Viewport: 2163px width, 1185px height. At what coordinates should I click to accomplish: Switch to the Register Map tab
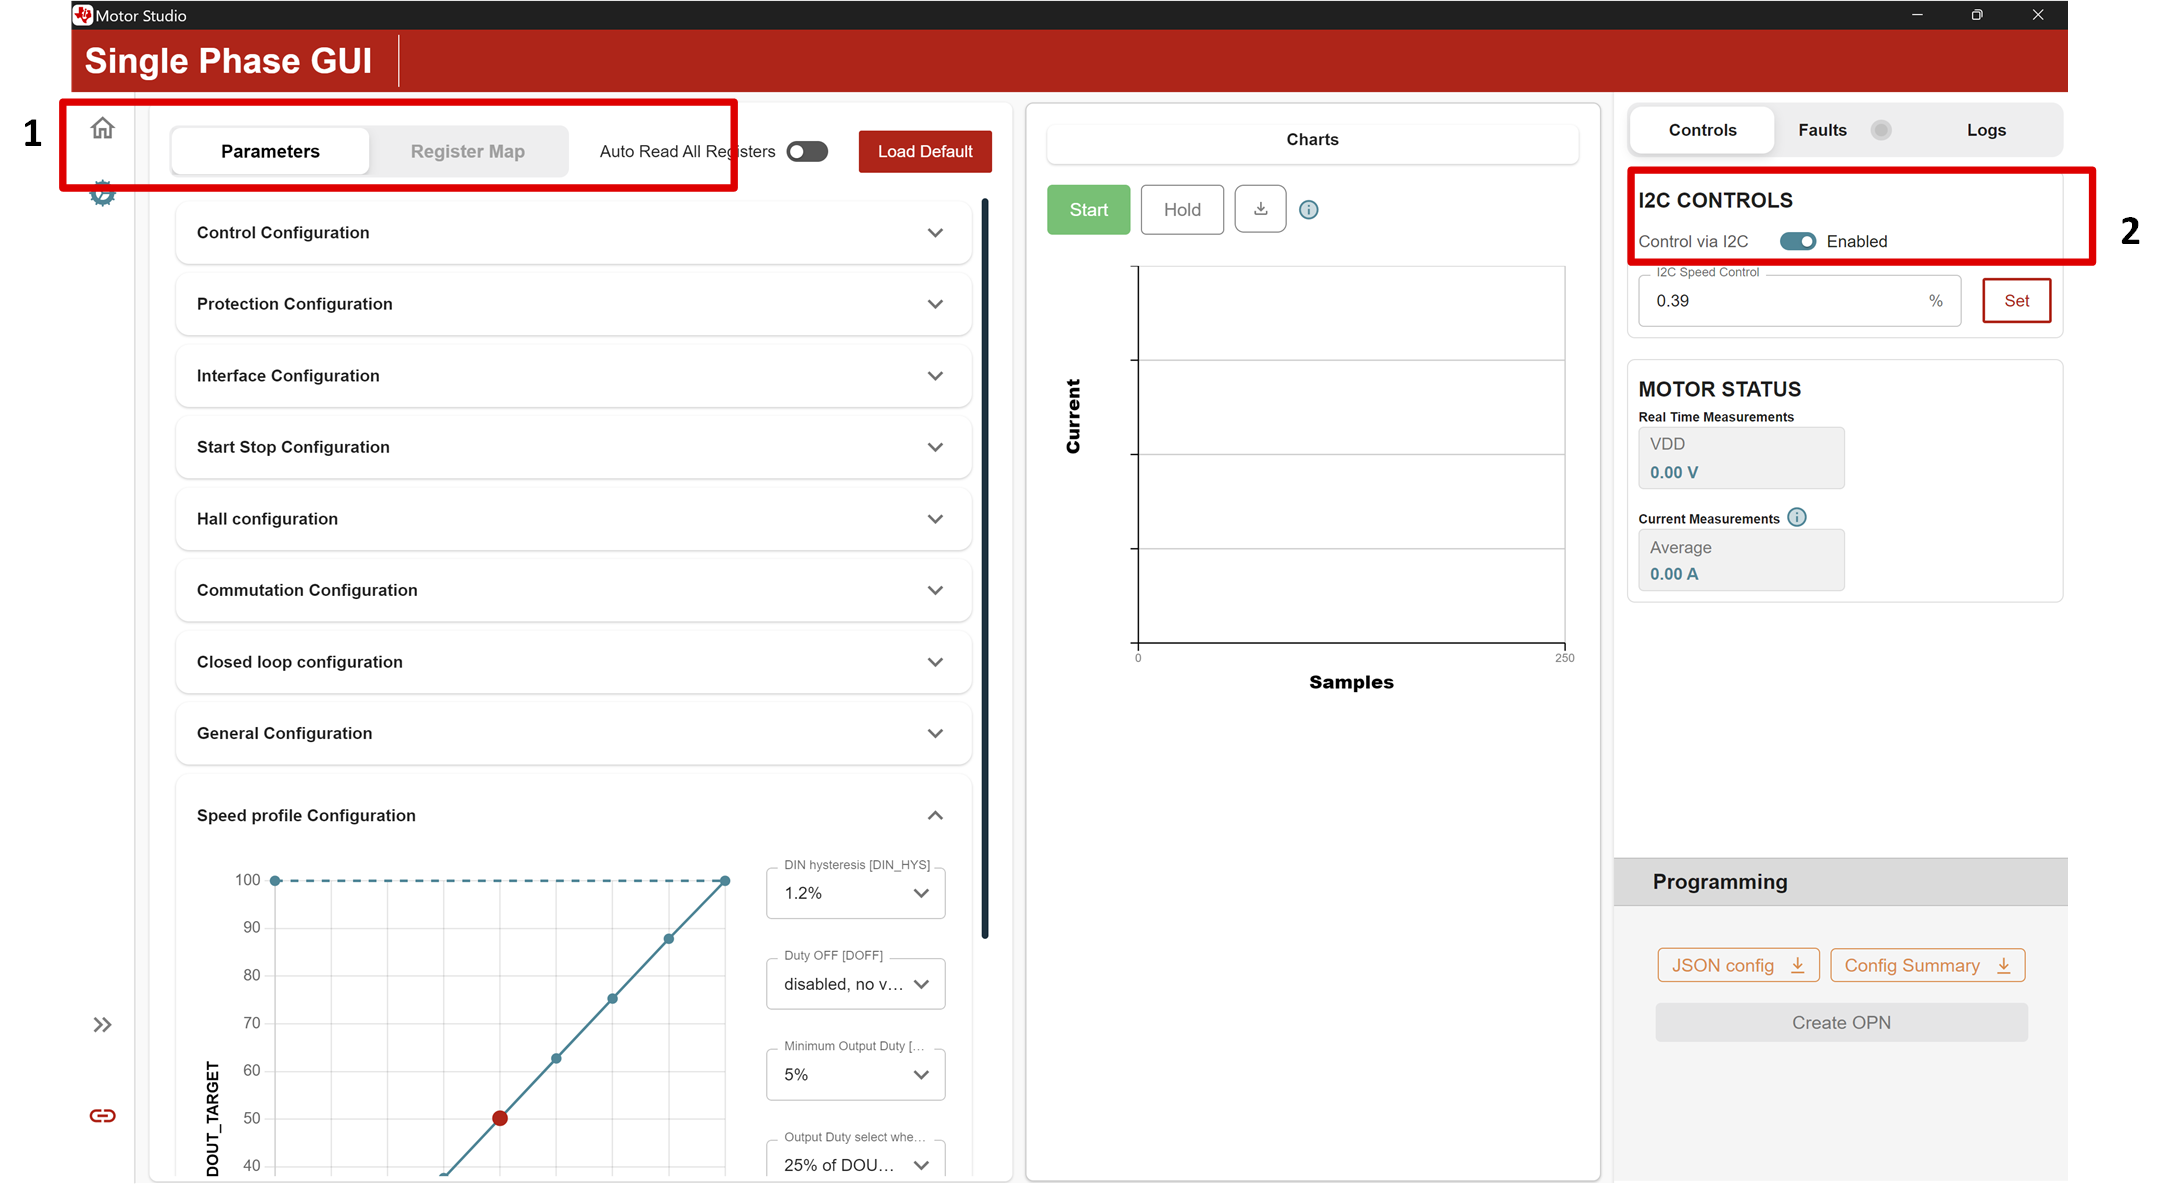(x=467, y=151)
